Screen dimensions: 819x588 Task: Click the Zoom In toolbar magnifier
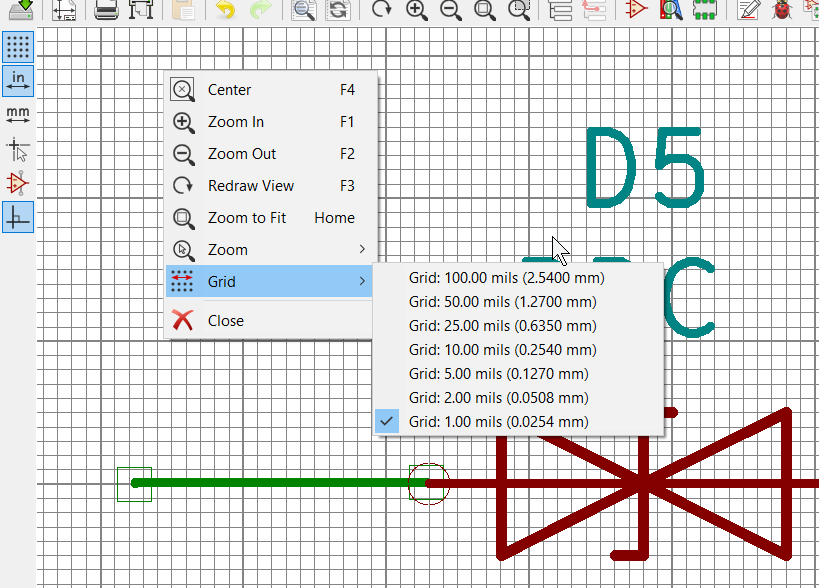coord(416,10)
